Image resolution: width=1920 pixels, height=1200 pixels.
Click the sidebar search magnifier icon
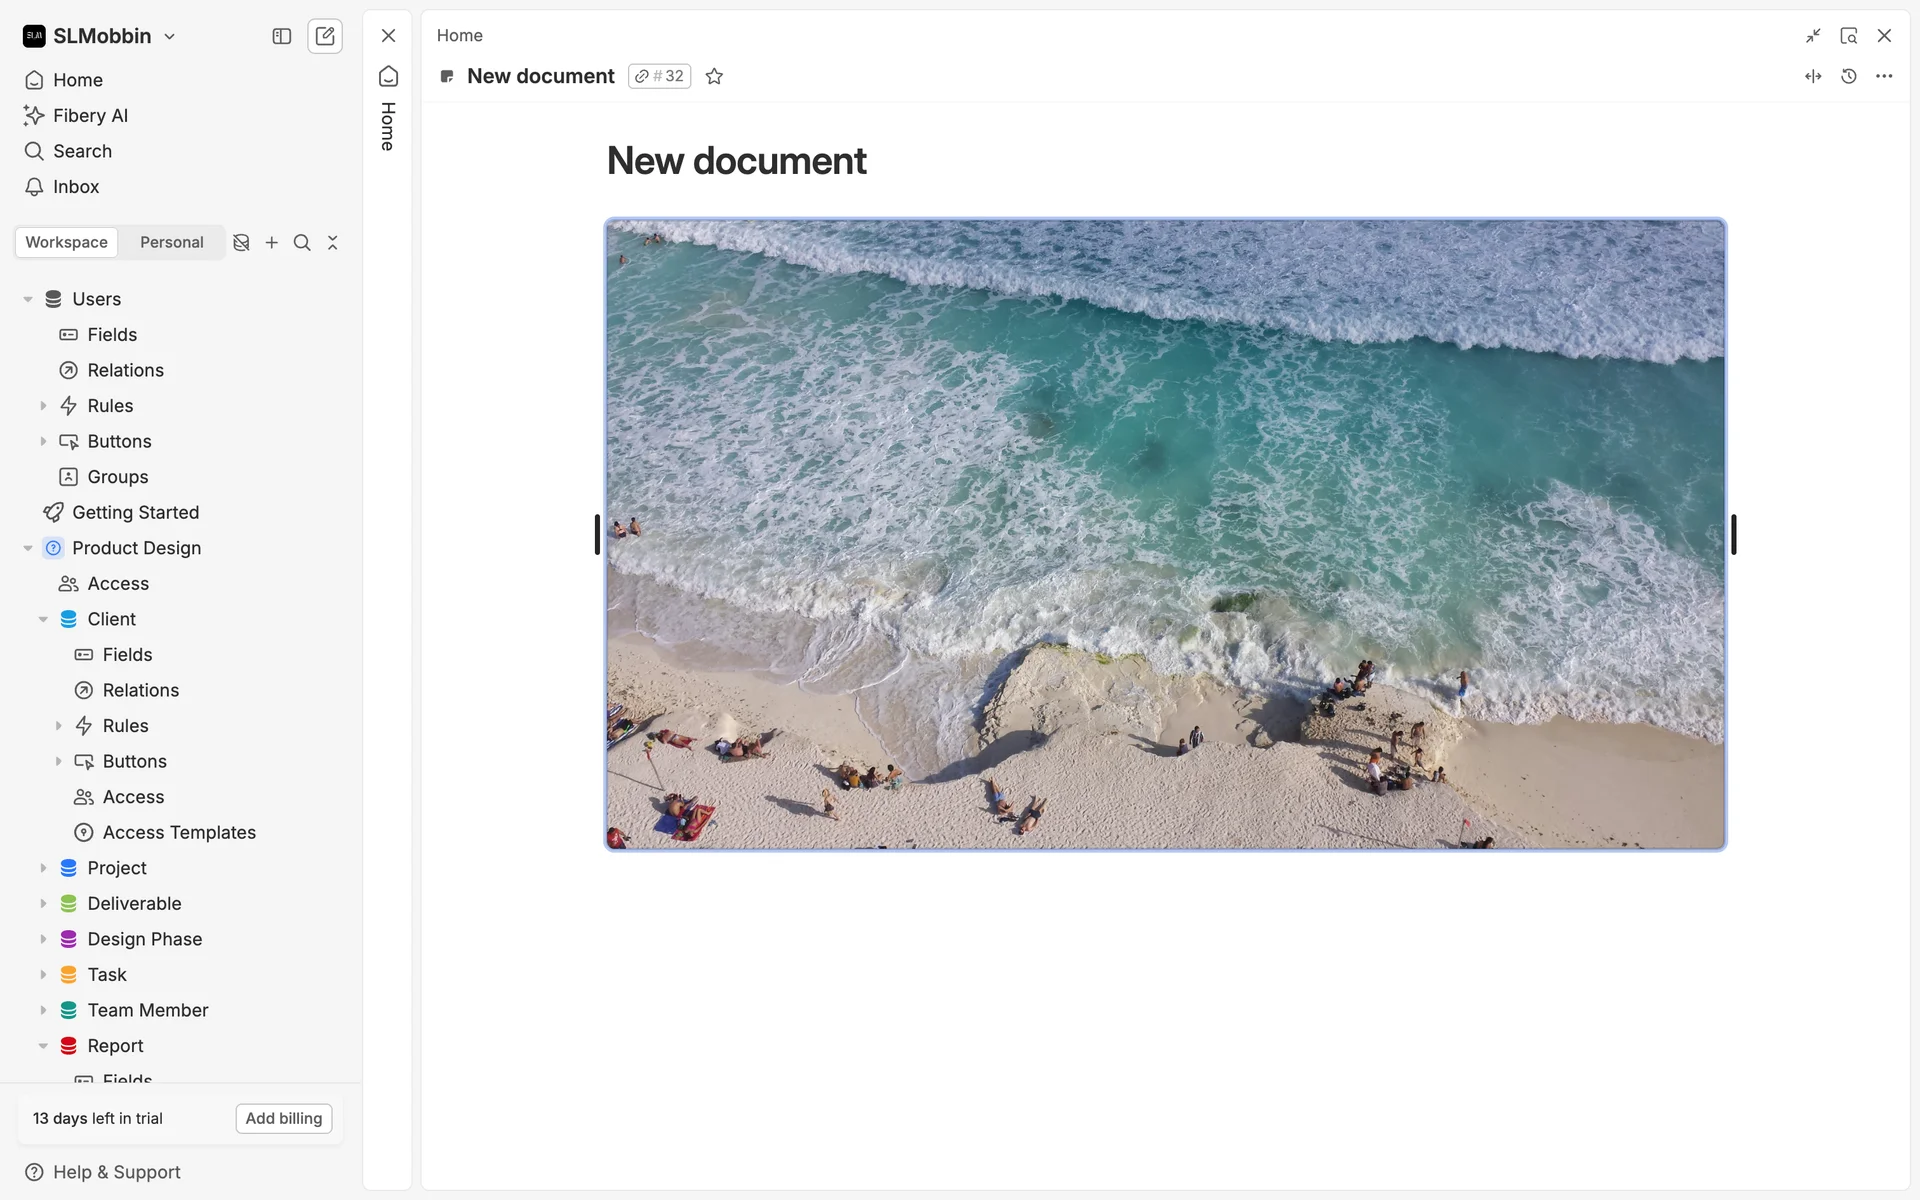coord(302,242)
